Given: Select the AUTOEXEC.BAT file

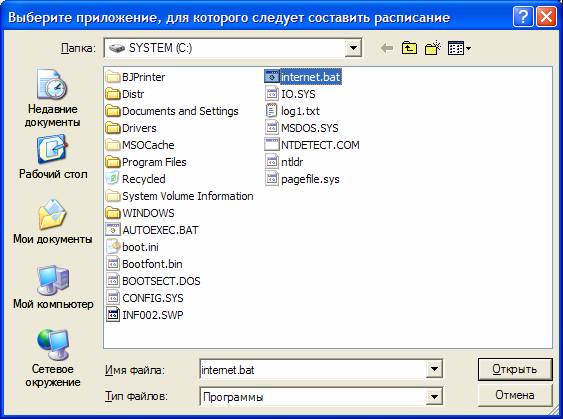Looking at the screenshot, I should (152, 230).
